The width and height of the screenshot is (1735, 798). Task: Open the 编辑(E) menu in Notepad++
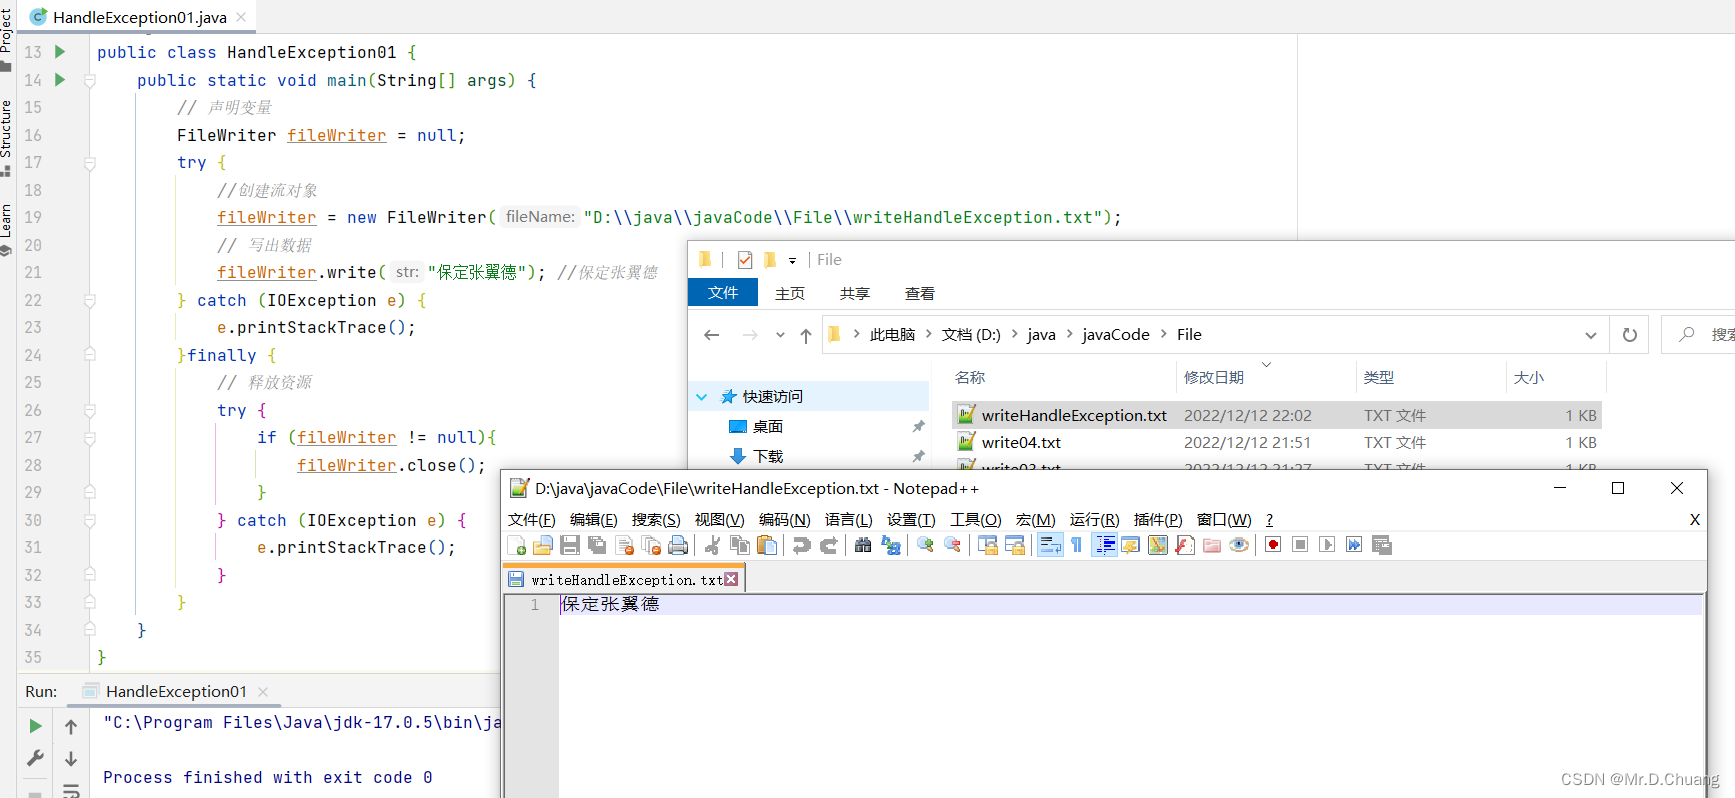click(x=594, y=519)
